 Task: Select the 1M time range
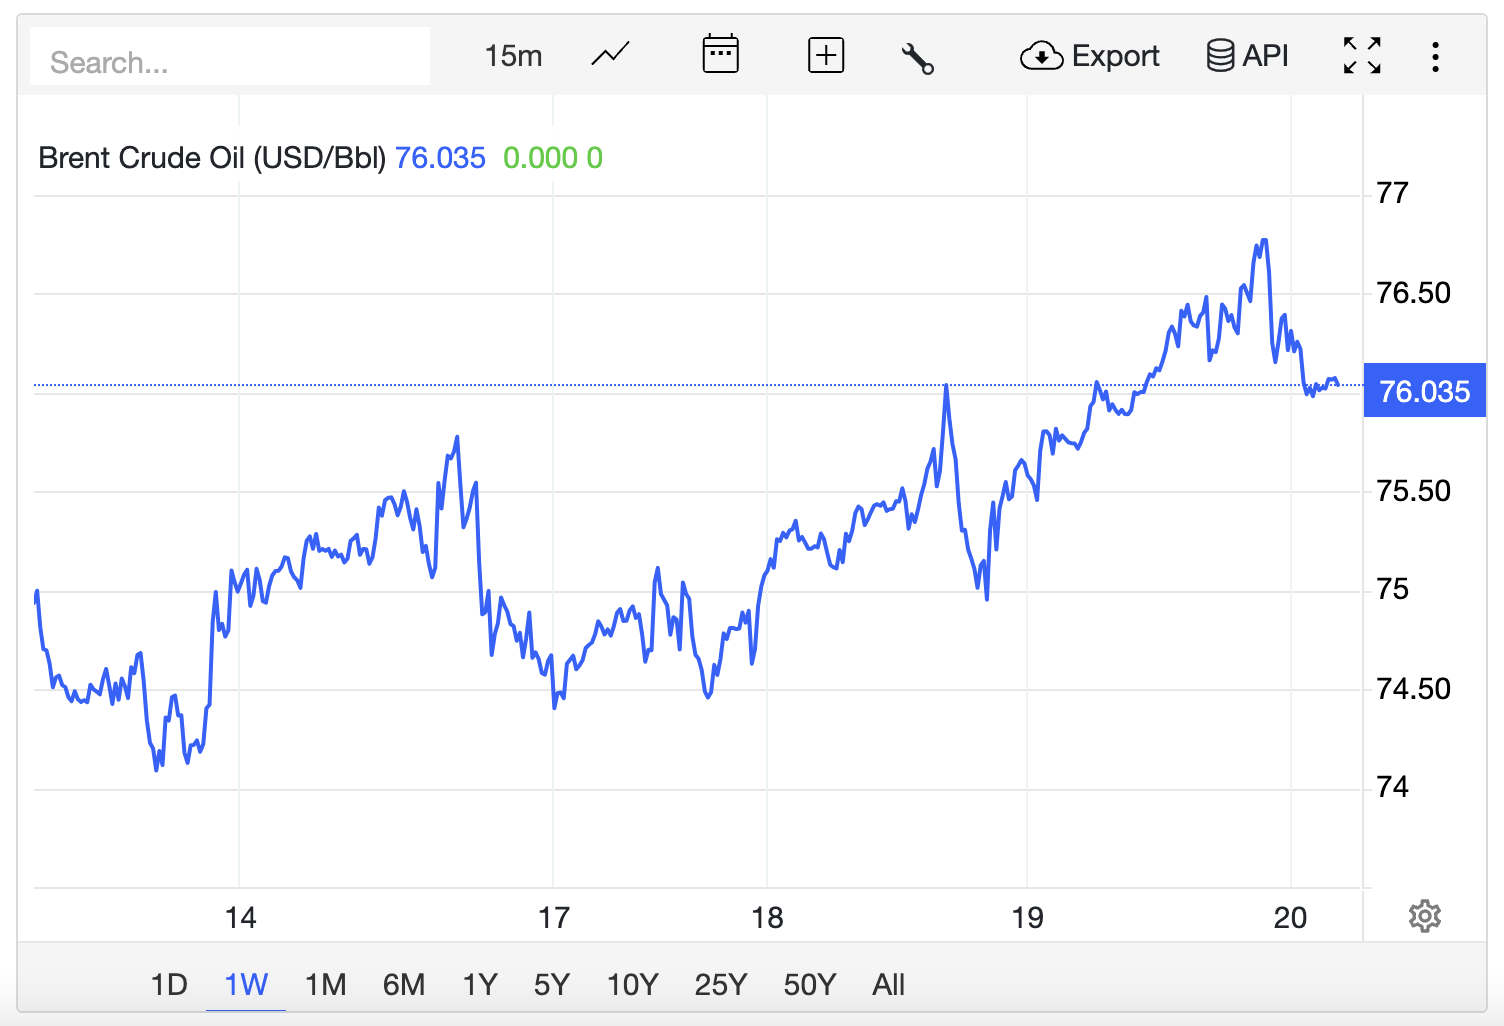pyautogui.click(x=325, y=985)
